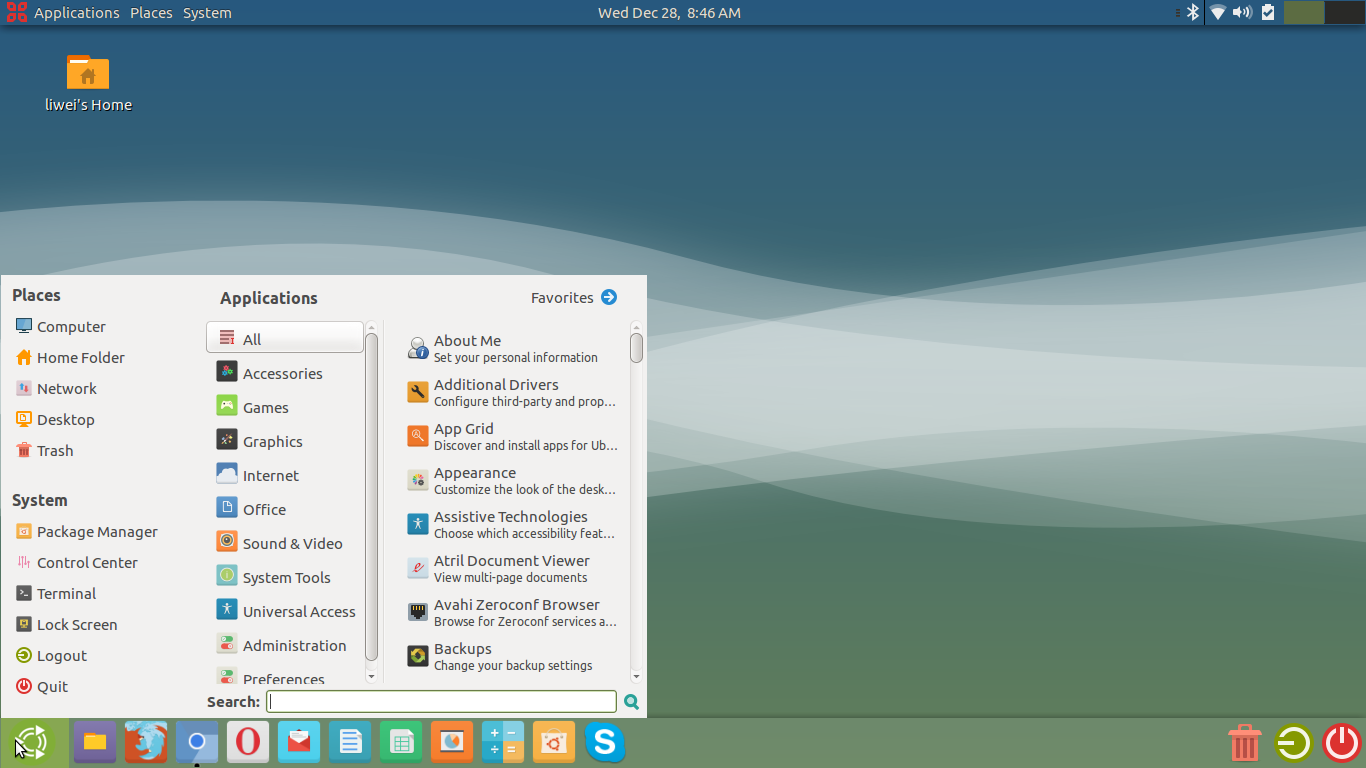This screenshot has height=768, width=1366.
Task: Empty-access the Trash icon on the dock
Action: (1244, 742)
